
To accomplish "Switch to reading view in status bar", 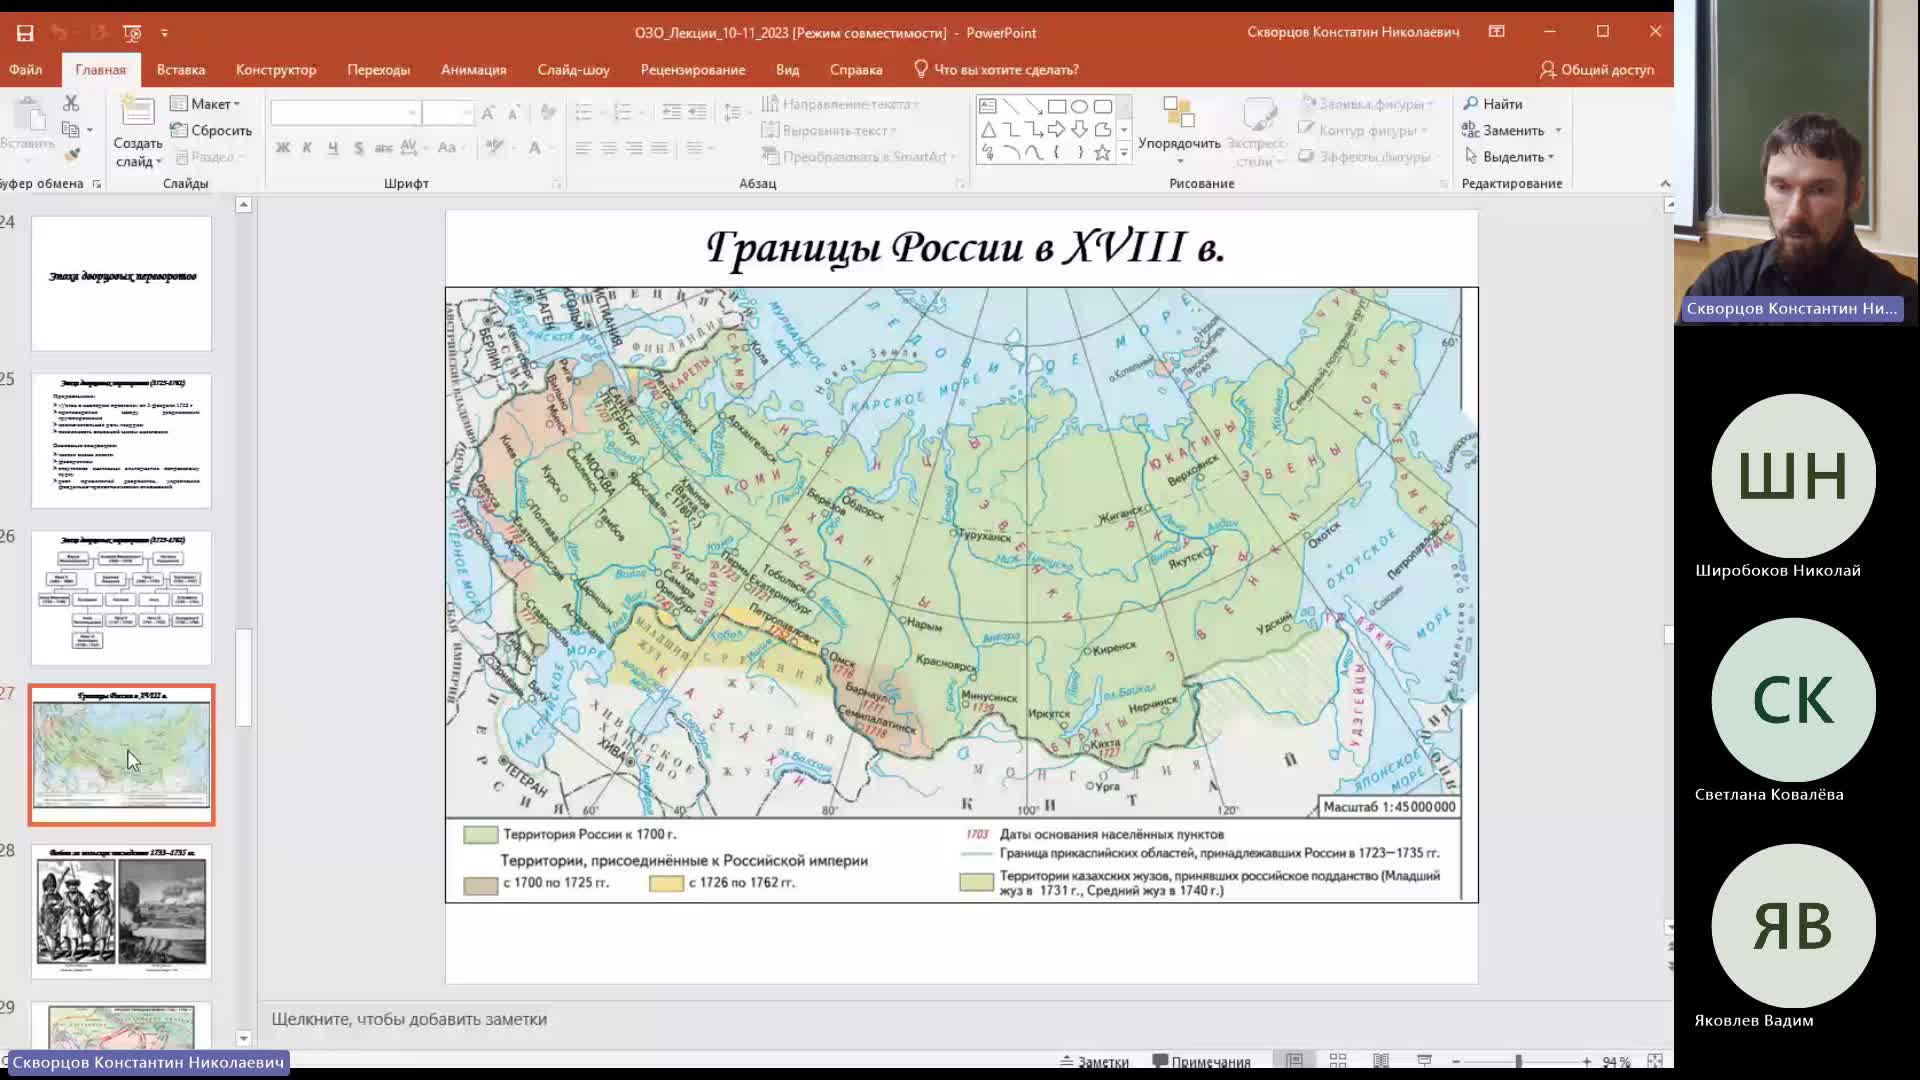I will click(x=1381, y=1061).
